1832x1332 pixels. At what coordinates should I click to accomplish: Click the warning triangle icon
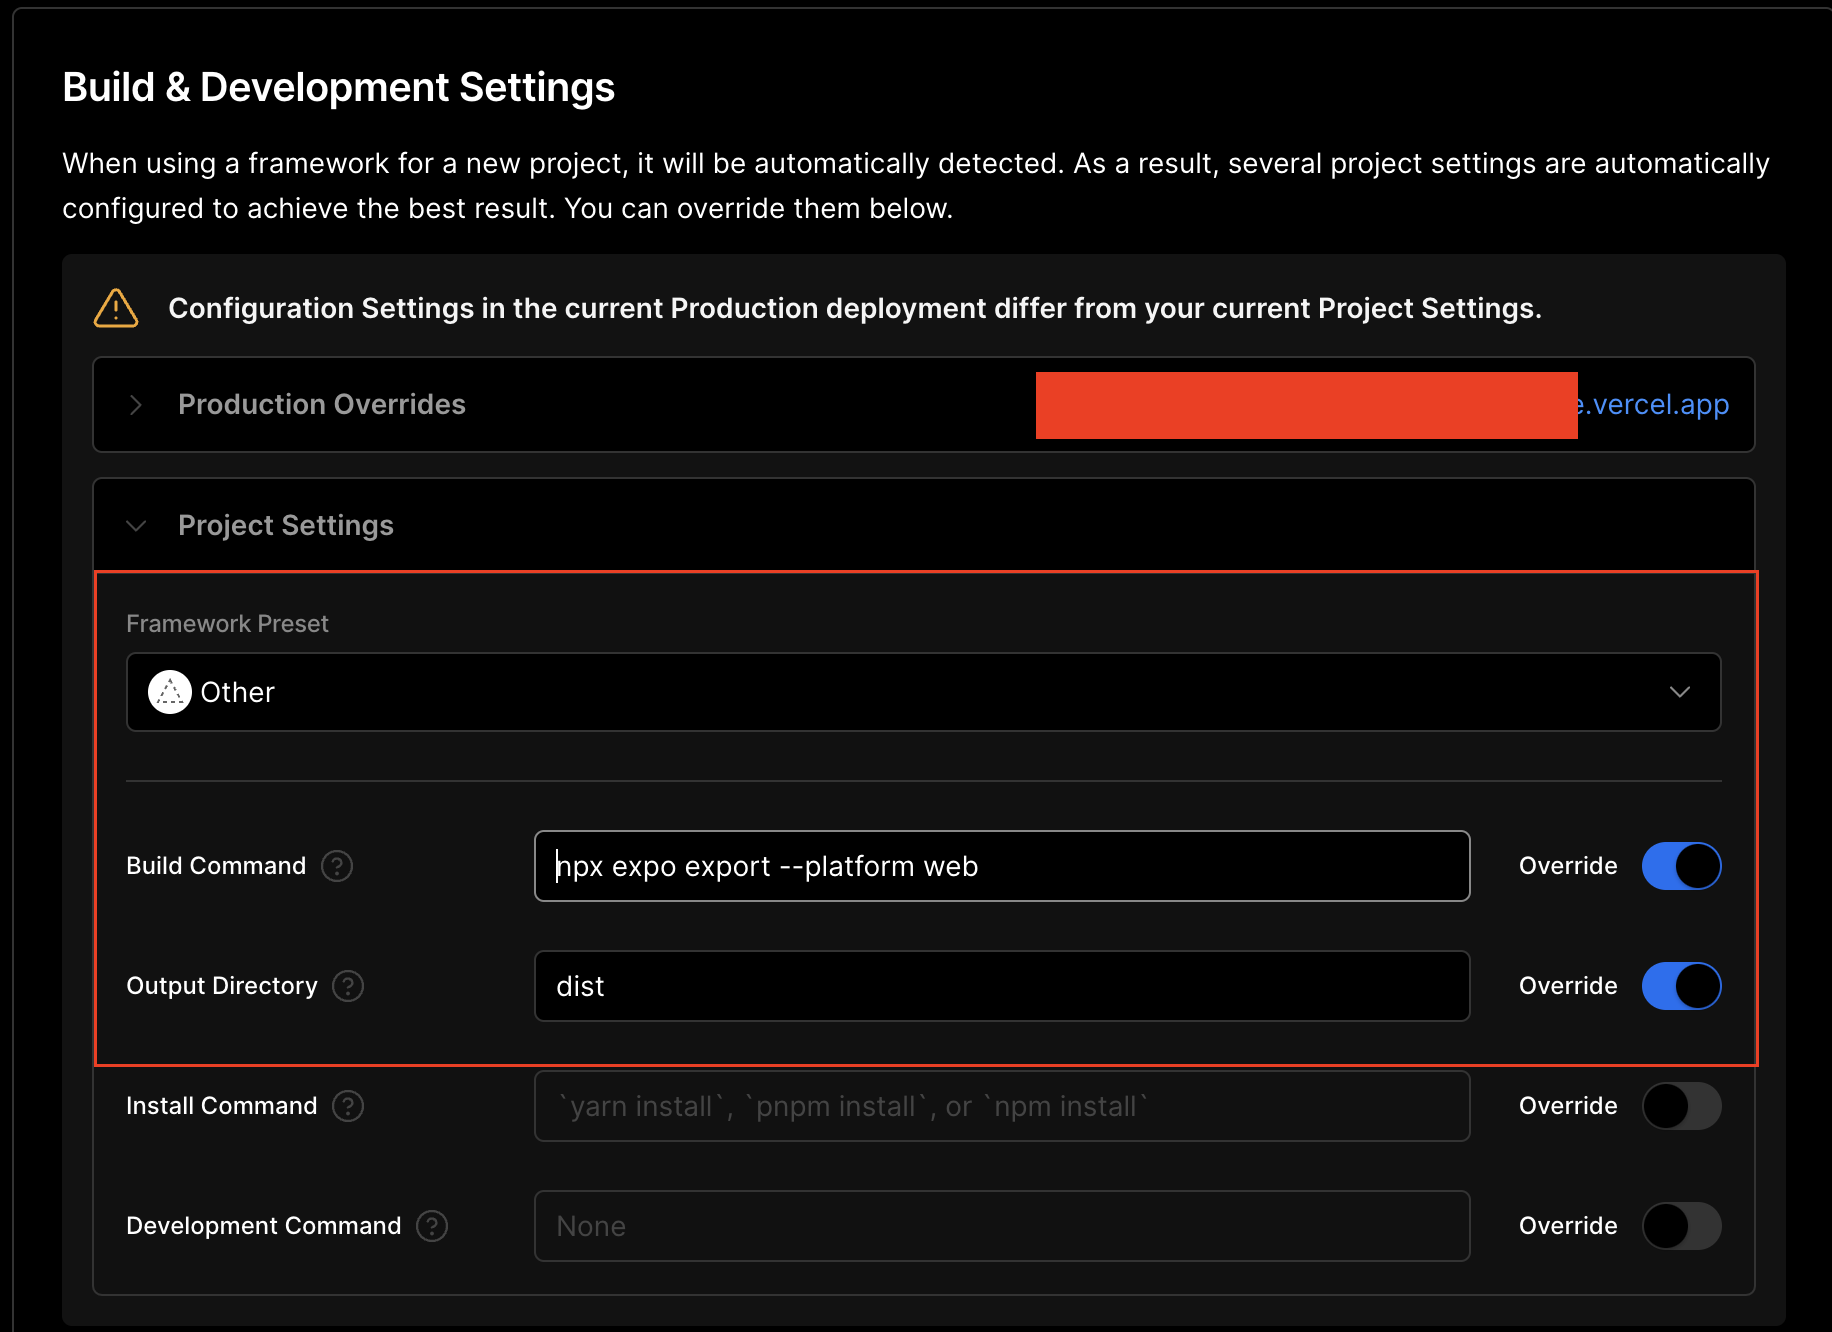115,309
